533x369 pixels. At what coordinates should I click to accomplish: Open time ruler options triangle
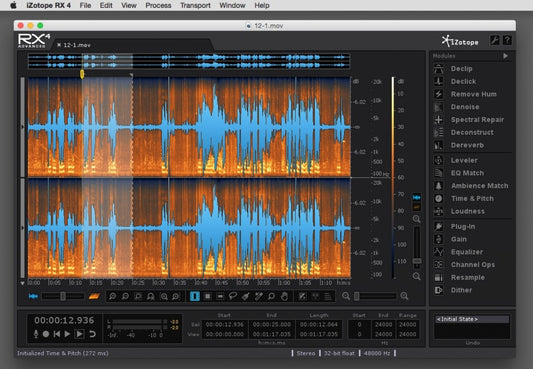click(22, 283)
